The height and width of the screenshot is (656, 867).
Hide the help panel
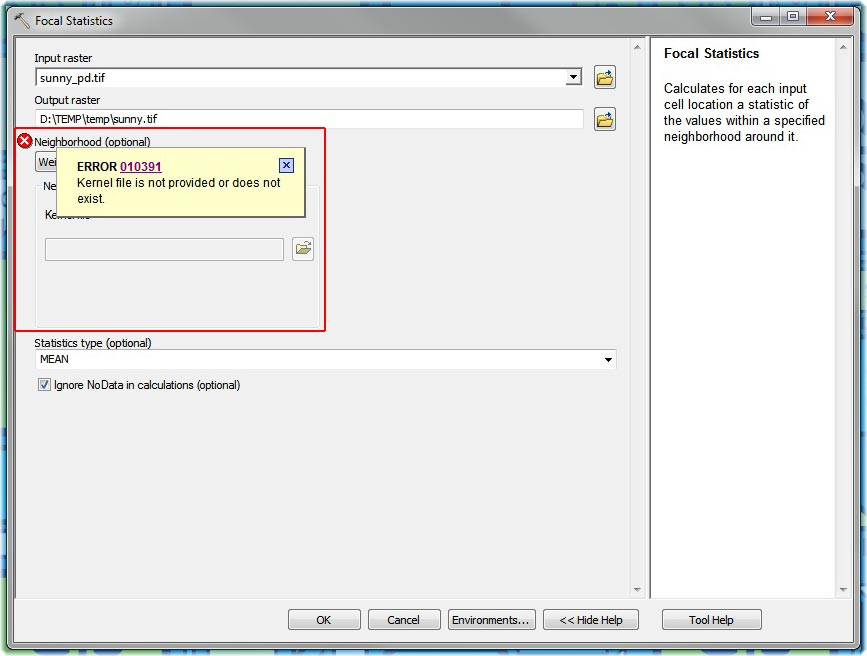590,619
